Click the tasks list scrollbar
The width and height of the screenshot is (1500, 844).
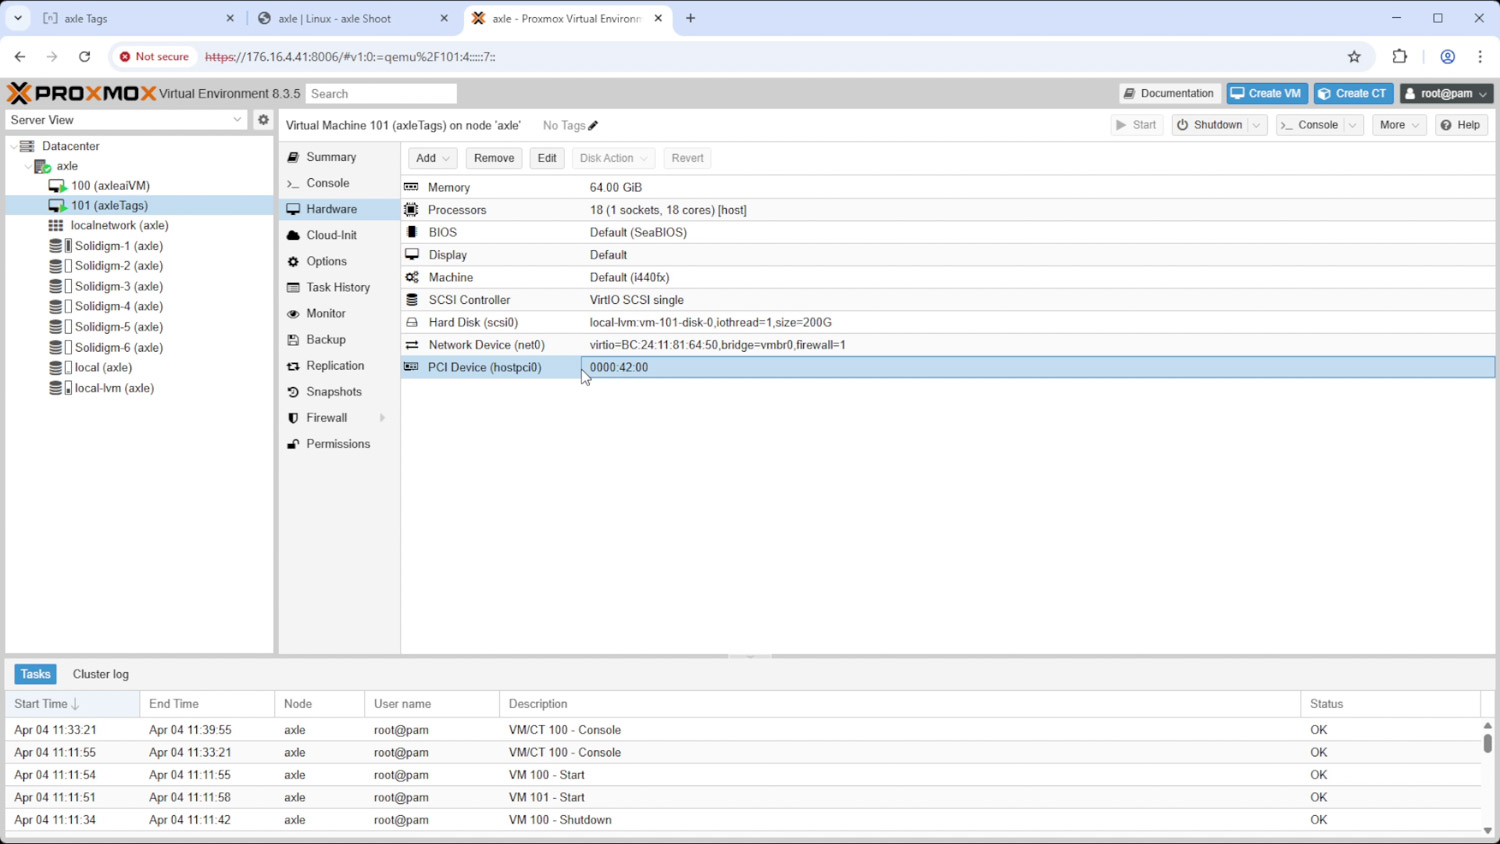pos(1487,742)
